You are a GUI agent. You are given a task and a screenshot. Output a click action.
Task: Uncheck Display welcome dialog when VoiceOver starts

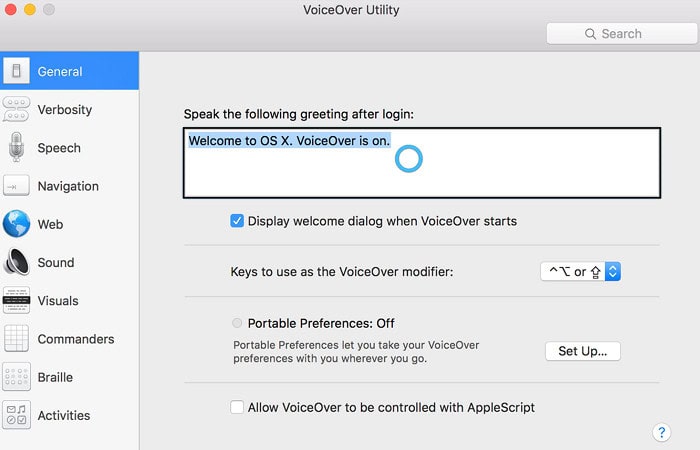pos(237,221)
